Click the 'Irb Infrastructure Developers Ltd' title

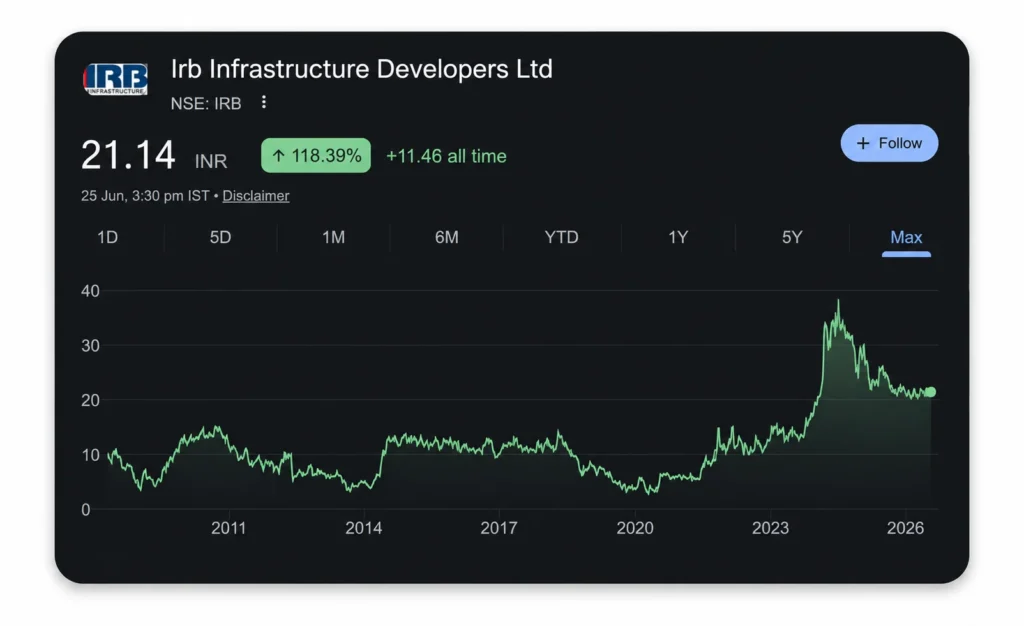(x=362, y=69)
